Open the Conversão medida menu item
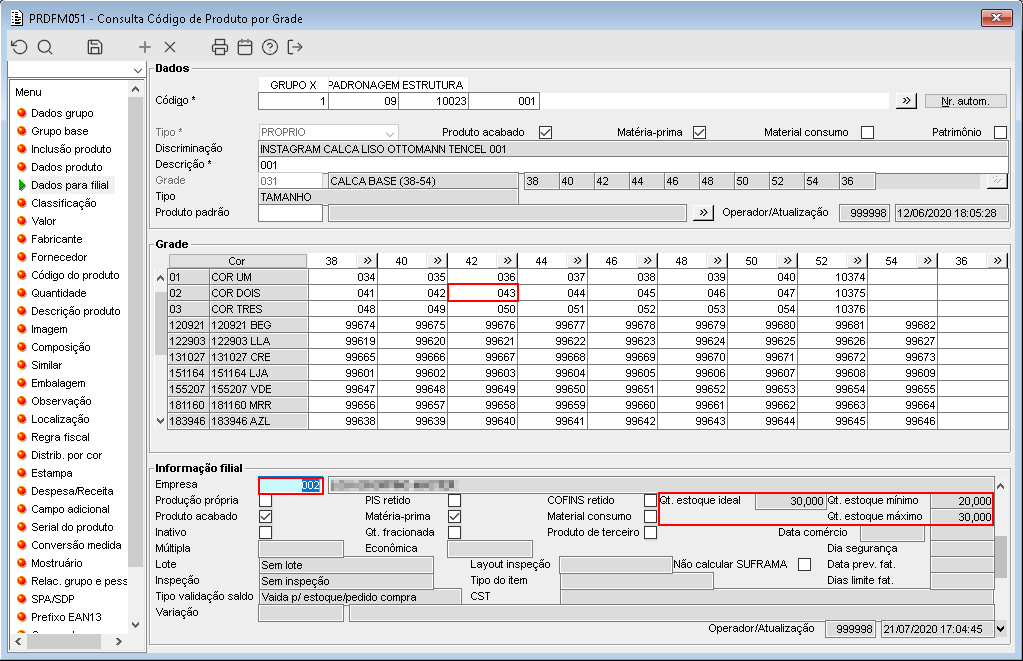This screenshot has width=1023, height=661. click(76, 545)
